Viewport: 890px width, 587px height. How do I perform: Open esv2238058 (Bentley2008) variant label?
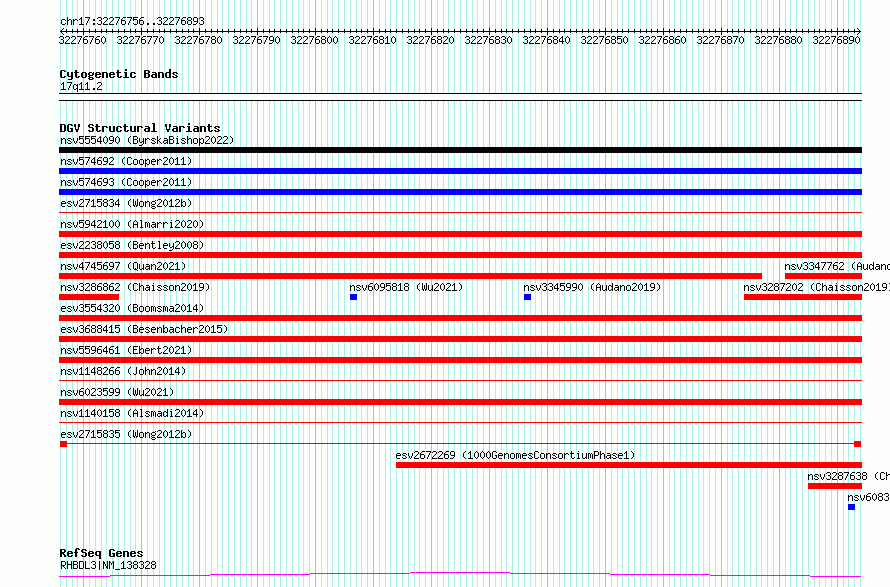pos(132,245)
